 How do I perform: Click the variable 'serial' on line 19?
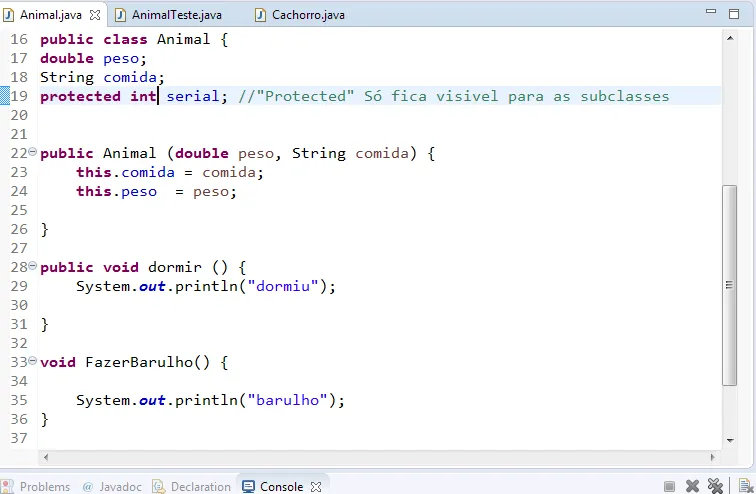point(193,96)
